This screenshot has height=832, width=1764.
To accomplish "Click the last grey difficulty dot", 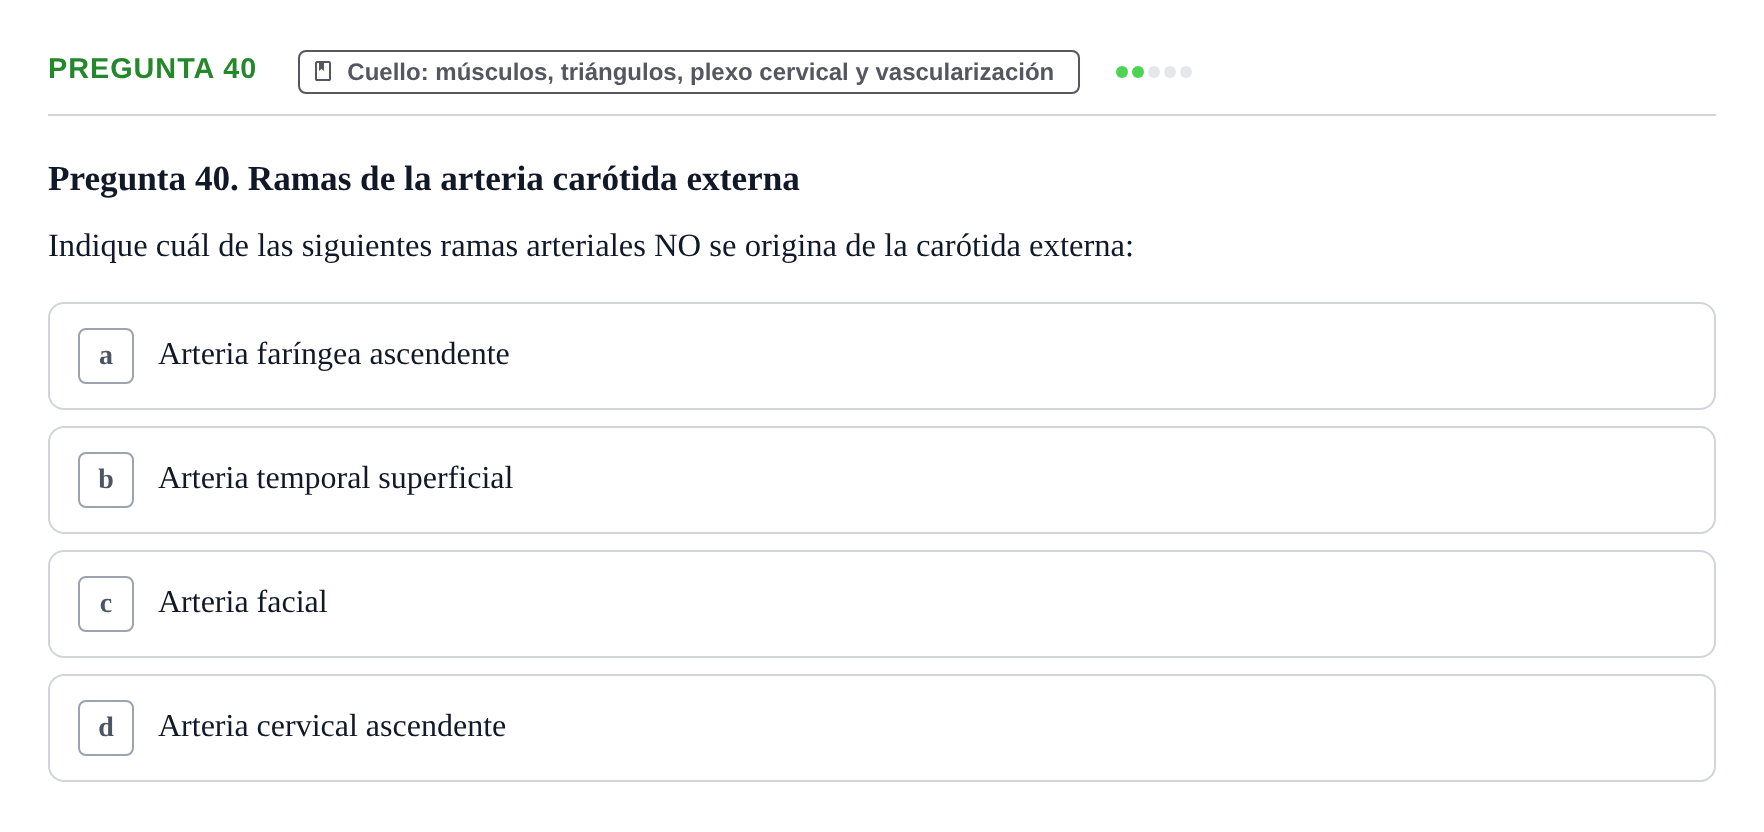I will coord(1186,72).
